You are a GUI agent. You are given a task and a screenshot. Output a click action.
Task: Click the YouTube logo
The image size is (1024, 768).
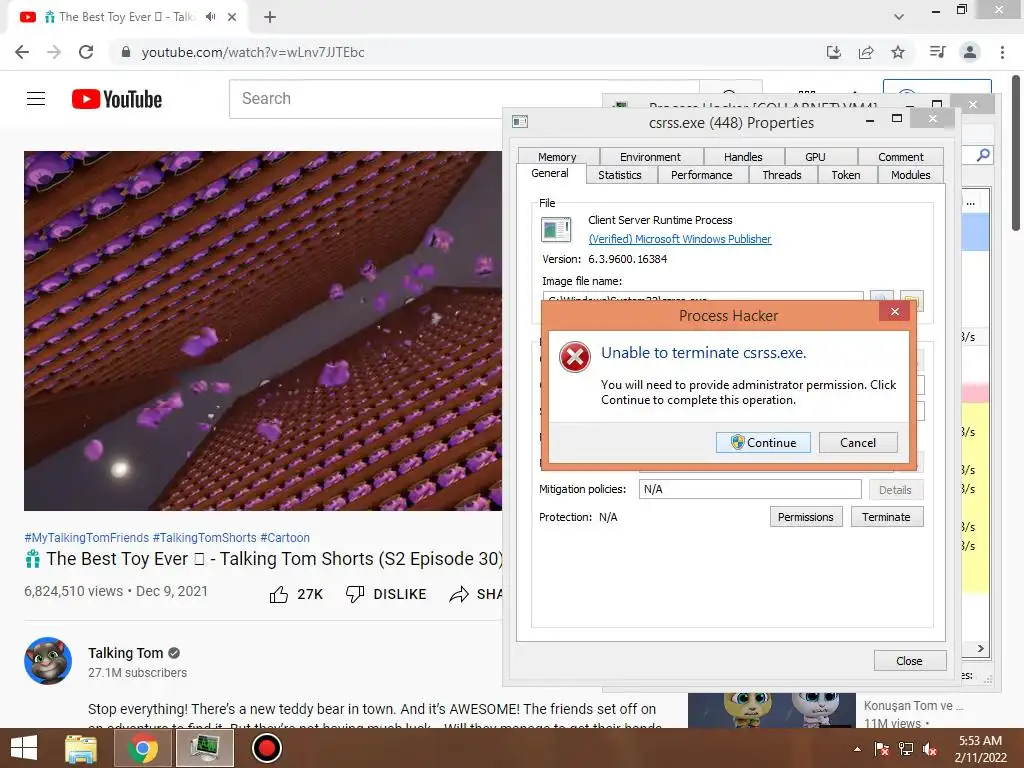tap(117, 99)
